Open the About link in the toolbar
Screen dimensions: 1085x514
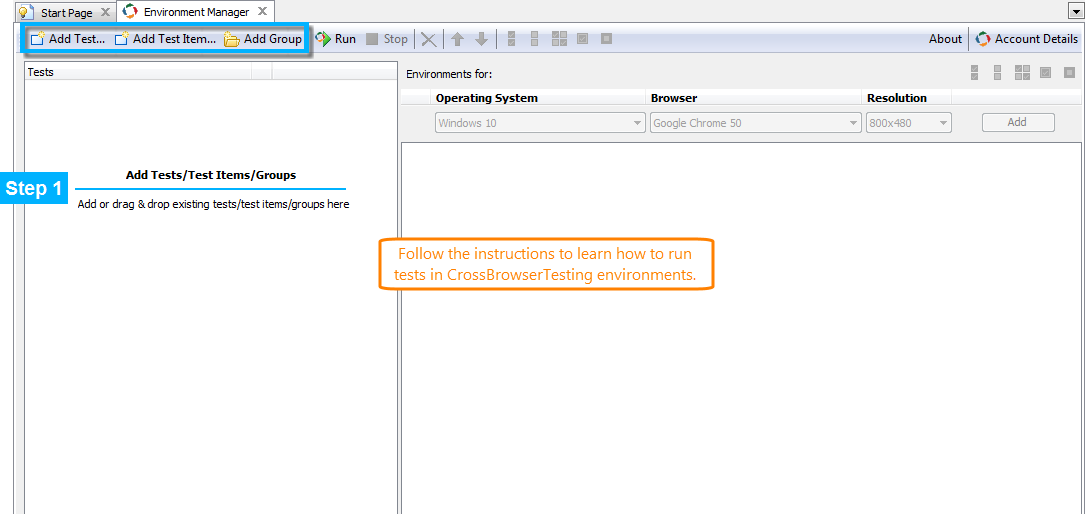point(945,39)
